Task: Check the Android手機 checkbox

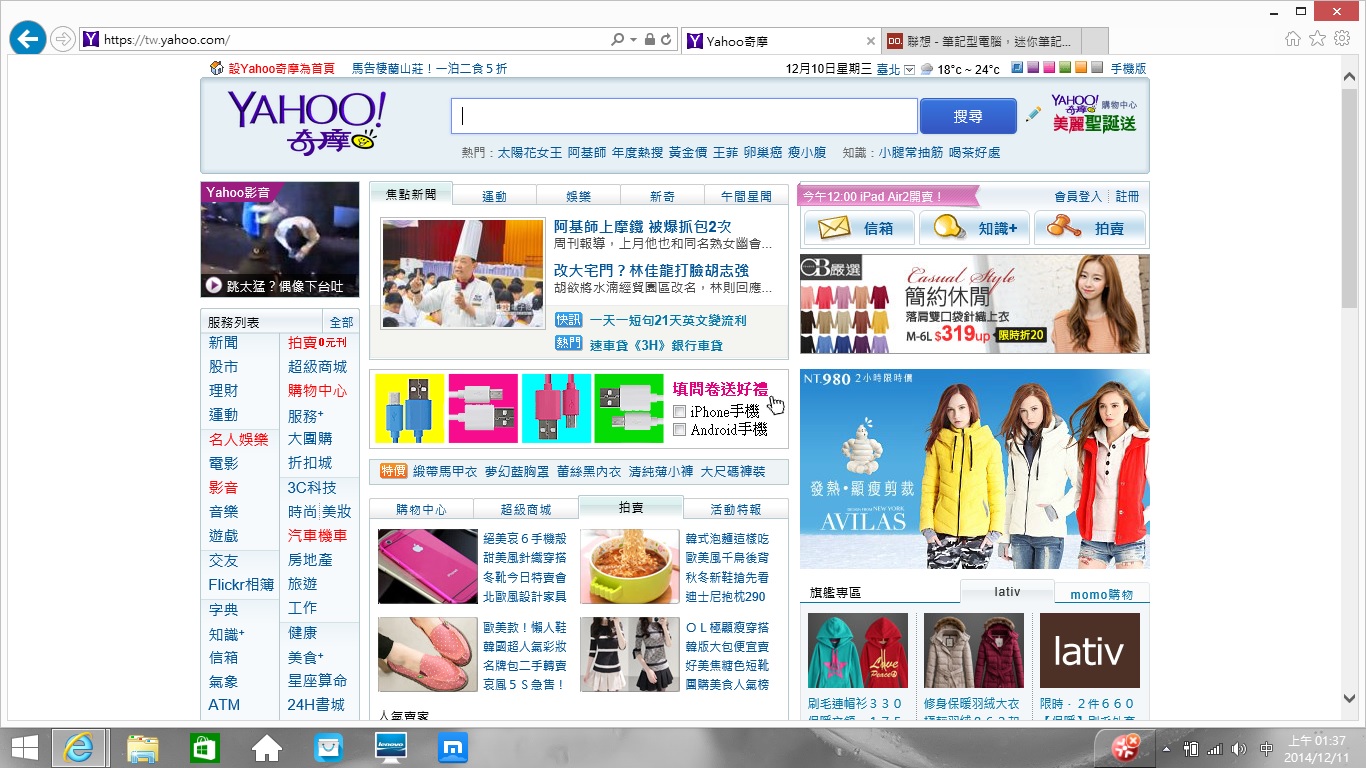Action: [680, 430]
